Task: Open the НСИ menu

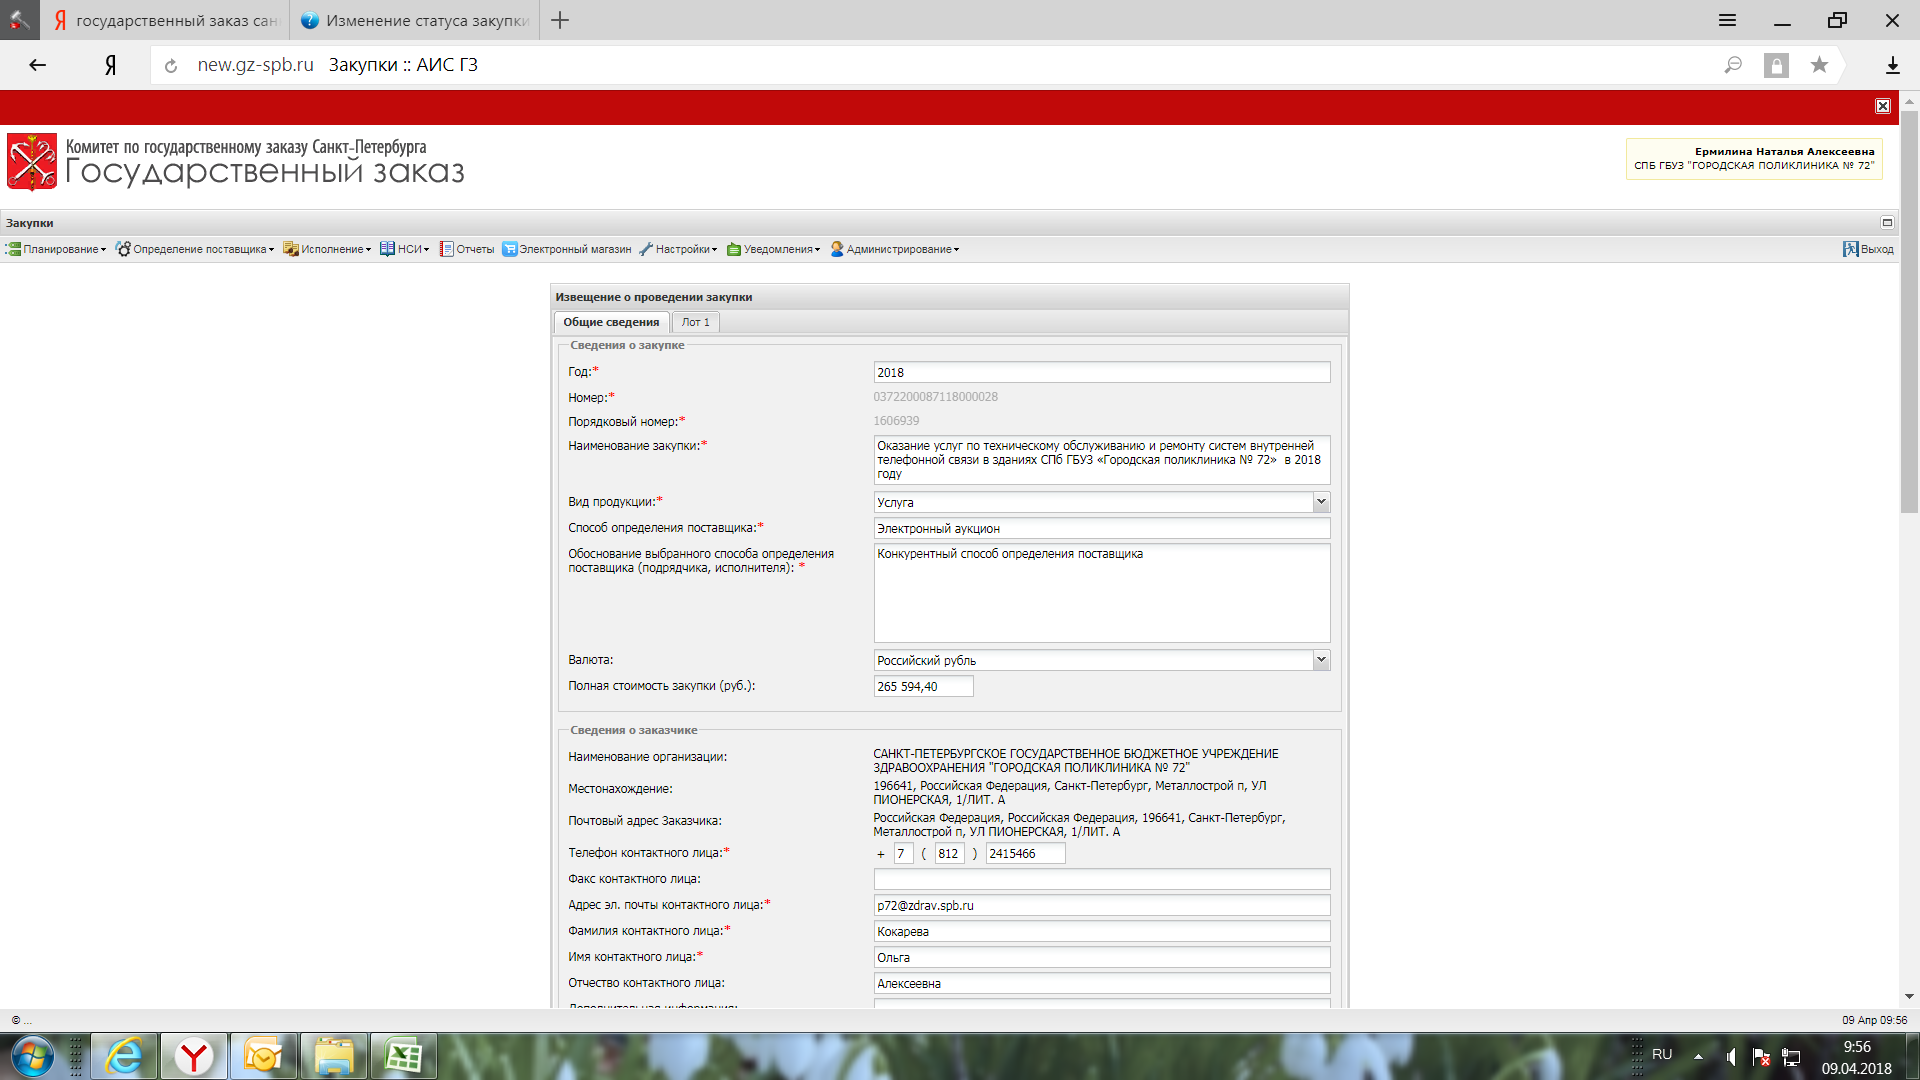Action: [x=404, y=250]
